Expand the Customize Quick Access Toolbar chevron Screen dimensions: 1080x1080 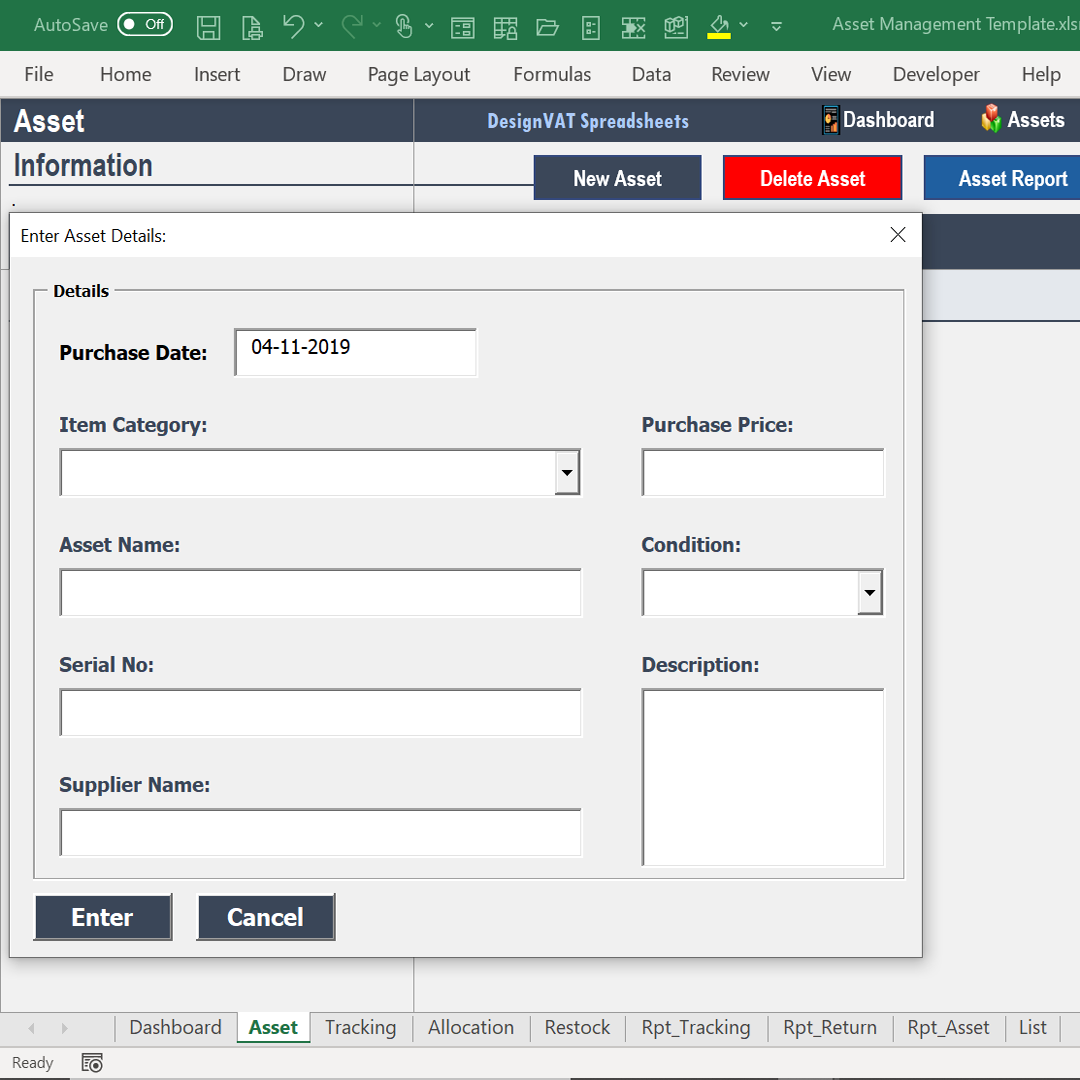point(777,27)
